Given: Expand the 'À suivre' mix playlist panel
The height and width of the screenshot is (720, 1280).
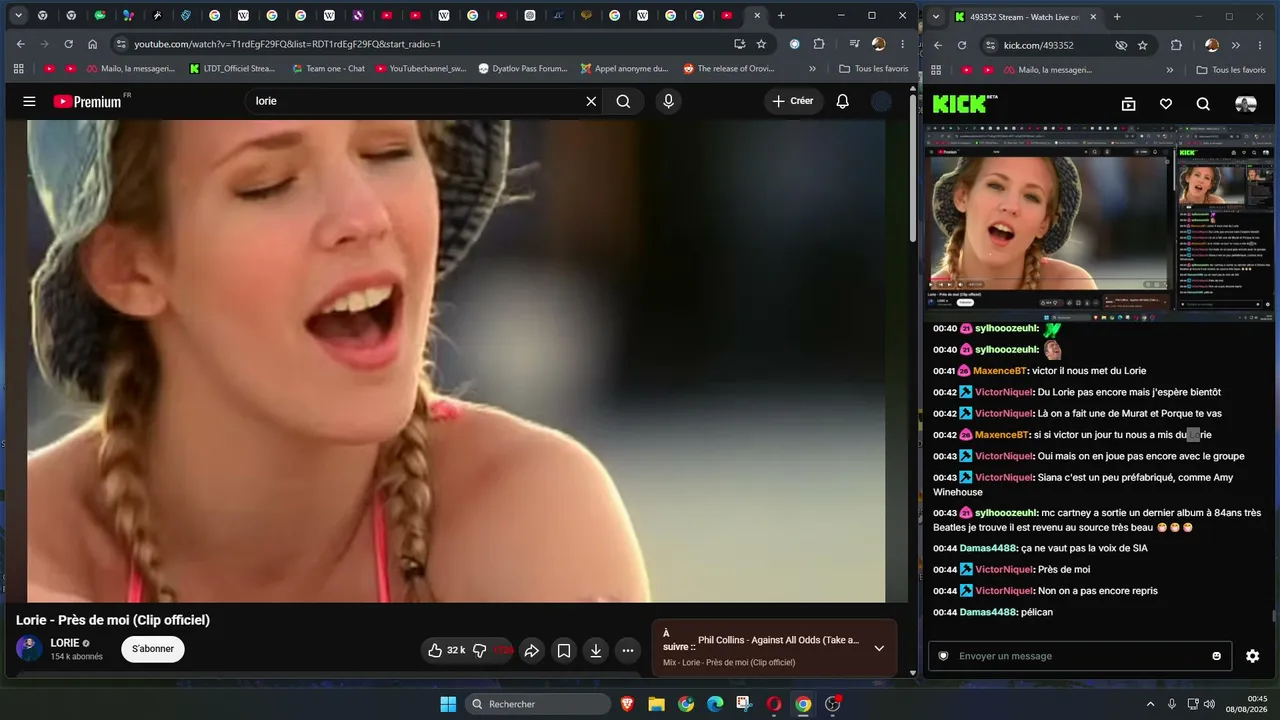Looking at the screenshot, I should click(879, 648).
